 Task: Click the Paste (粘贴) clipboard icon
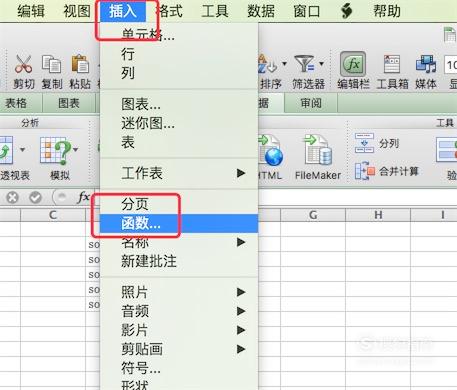pos(80,64)
